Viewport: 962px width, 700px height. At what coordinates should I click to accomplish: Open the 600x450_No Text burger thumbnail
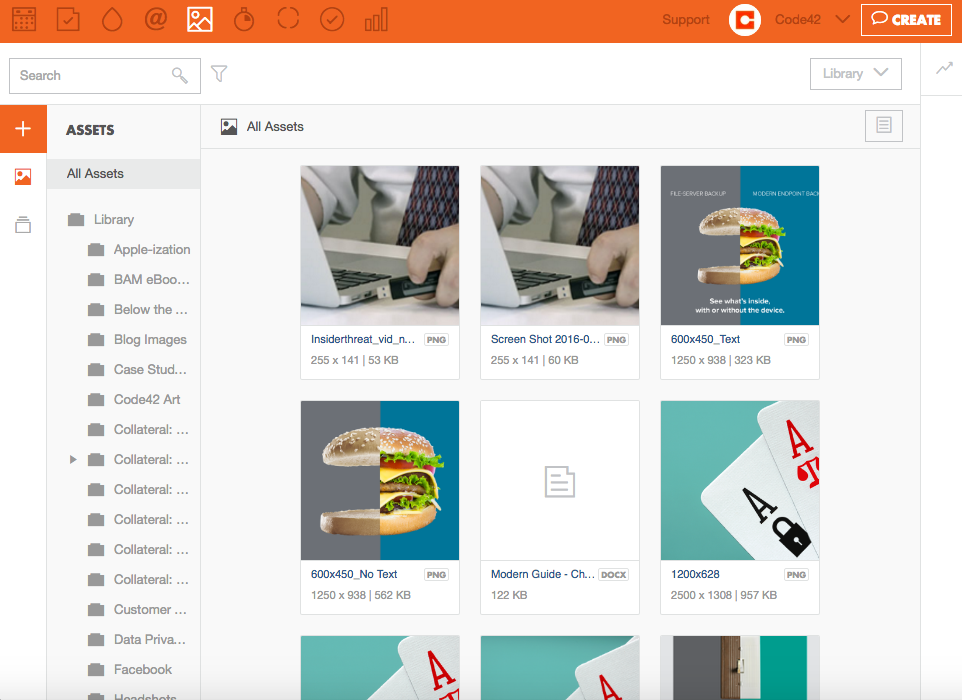(380, 480)
